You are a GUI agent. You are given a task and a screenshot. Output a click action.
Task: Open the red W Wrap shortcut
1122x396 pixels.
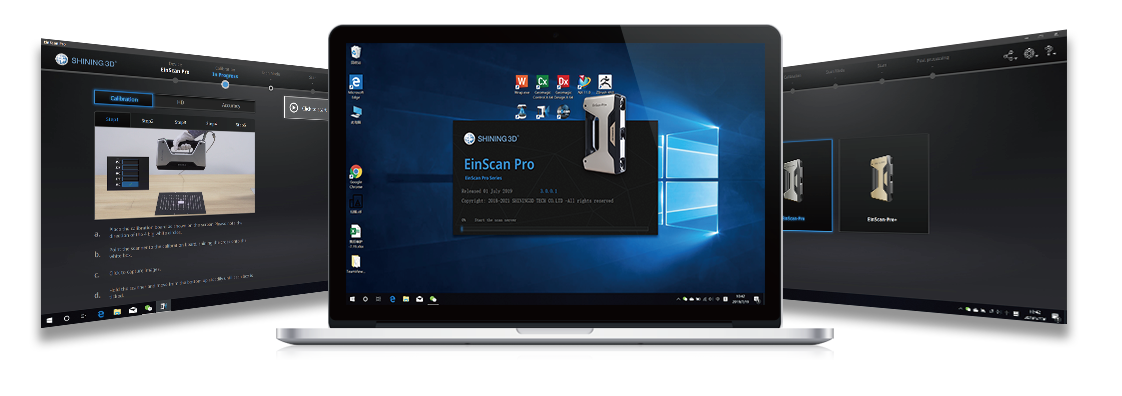(522, 83)
